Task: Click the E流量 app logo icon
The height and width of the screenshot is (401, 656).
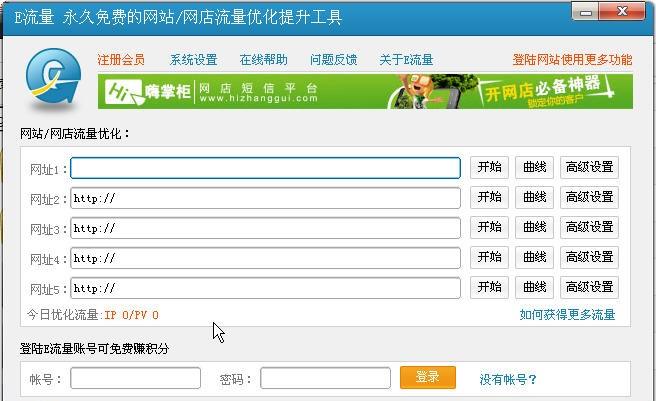Action: (51, 82)
